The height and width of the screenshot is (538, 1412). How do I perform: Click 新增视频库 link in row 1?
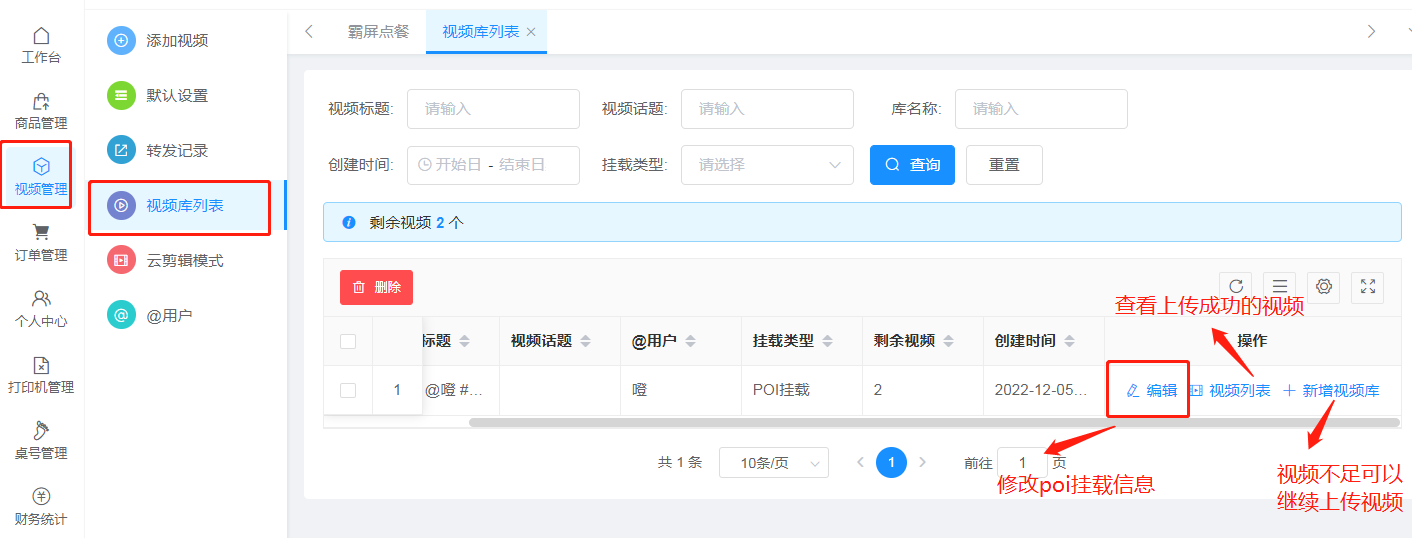(x=1331, y=390)
